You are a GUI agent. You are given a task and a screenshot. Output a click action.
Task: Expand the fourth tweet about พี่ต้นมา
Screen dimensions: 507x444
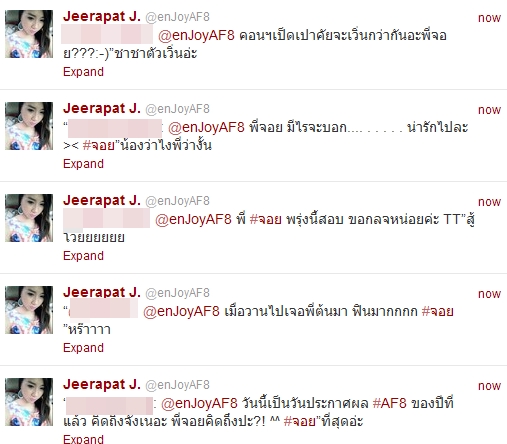[83, 348]
